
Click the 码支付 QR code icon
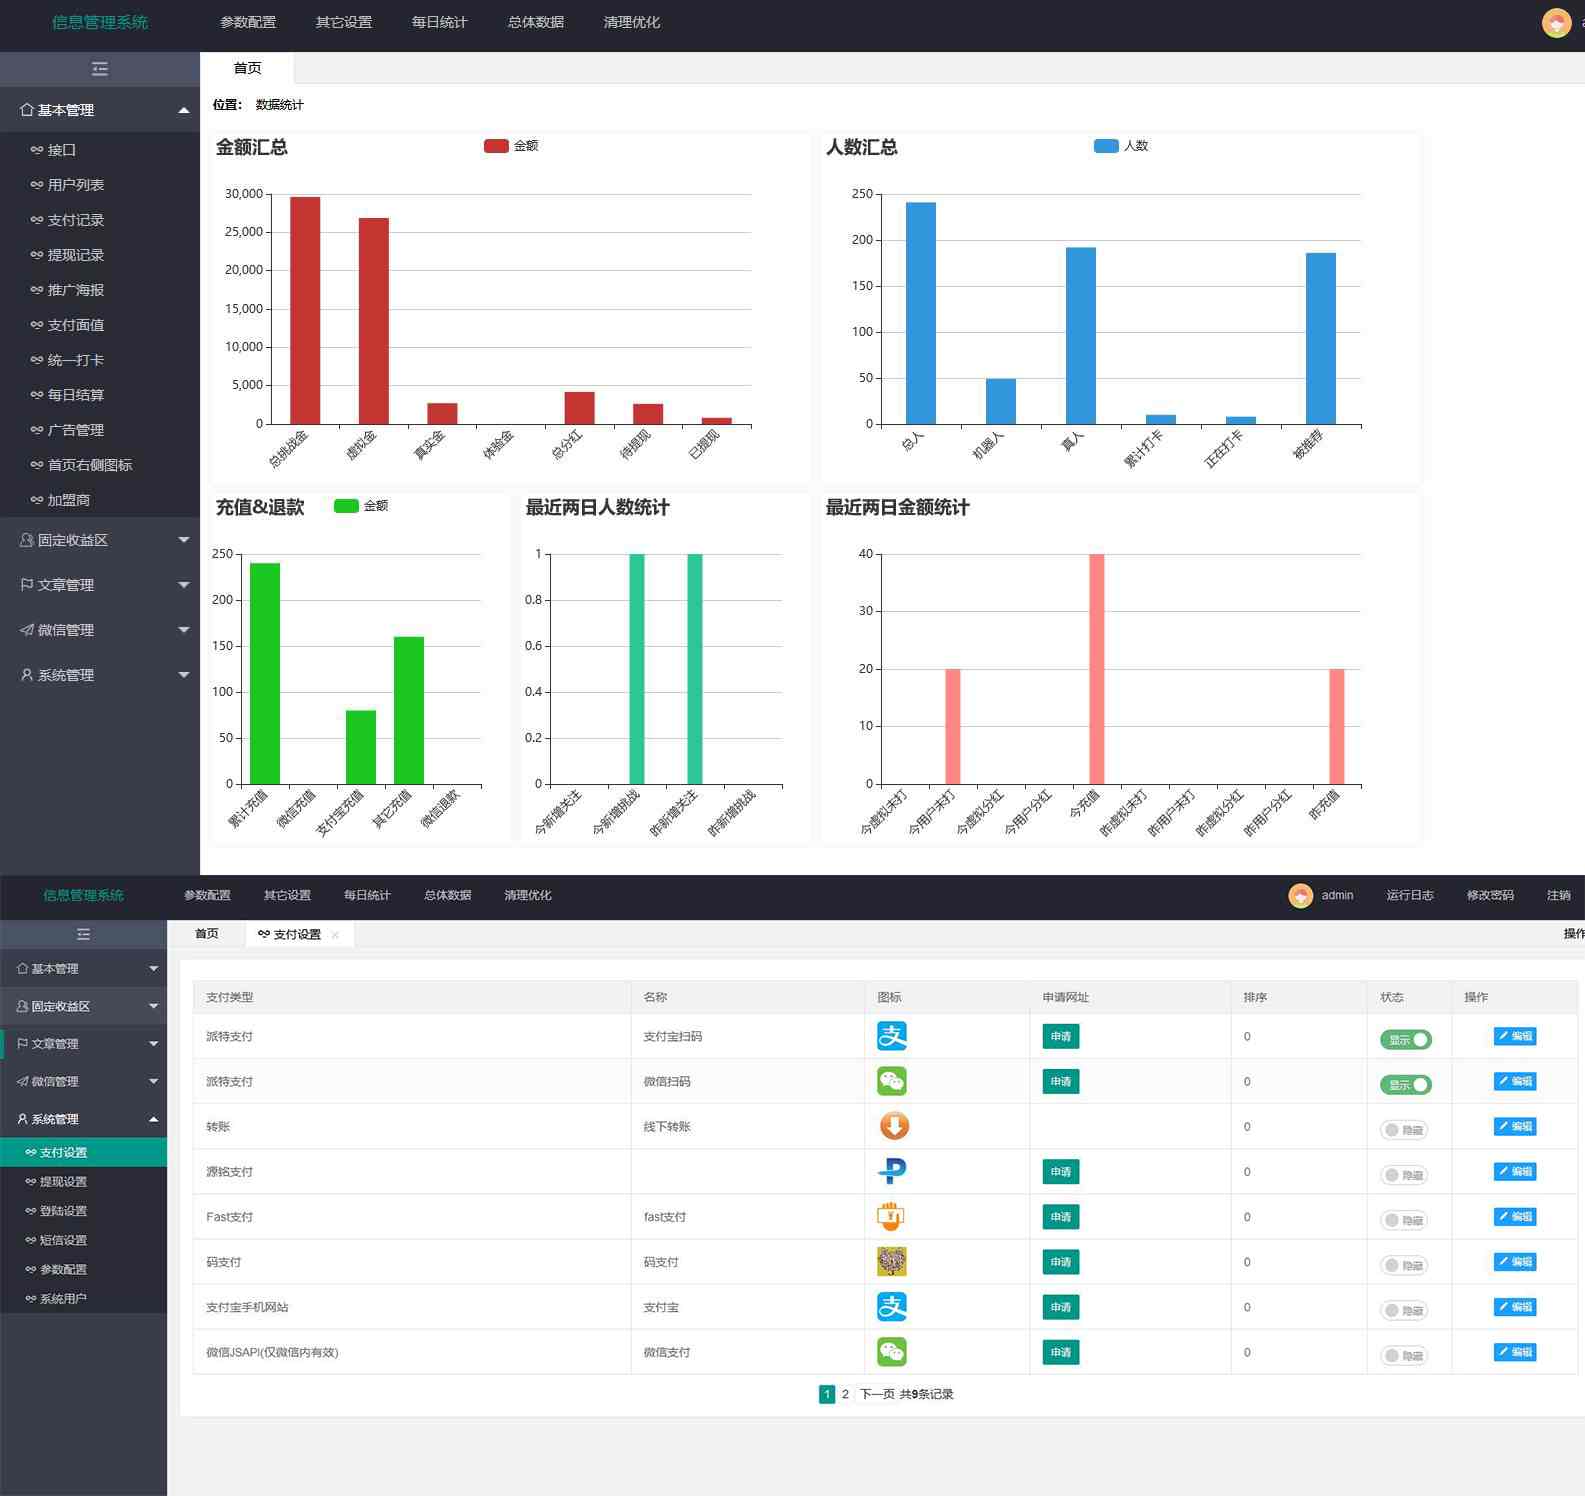tap(891, 1261)
